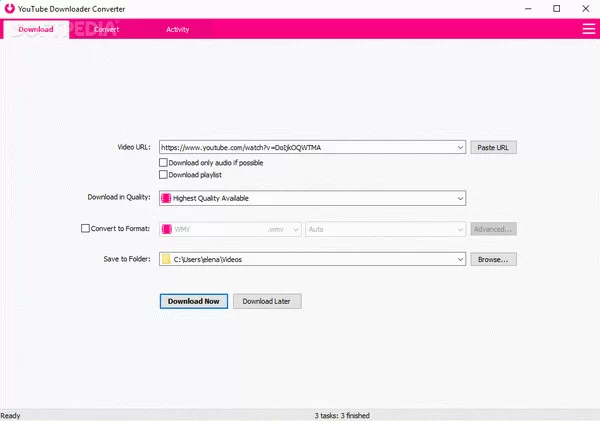
Task: Switch to the Convert tab
Action: [x=106, y=30]
